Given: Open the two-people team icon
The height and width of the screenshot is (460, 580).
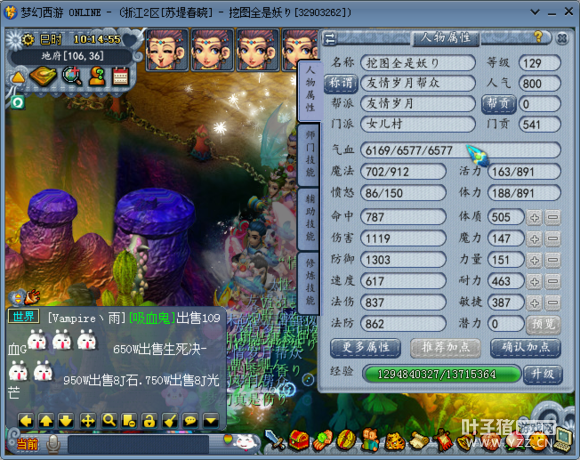Looking at the screenshot, I should click(x=370, y=440).
